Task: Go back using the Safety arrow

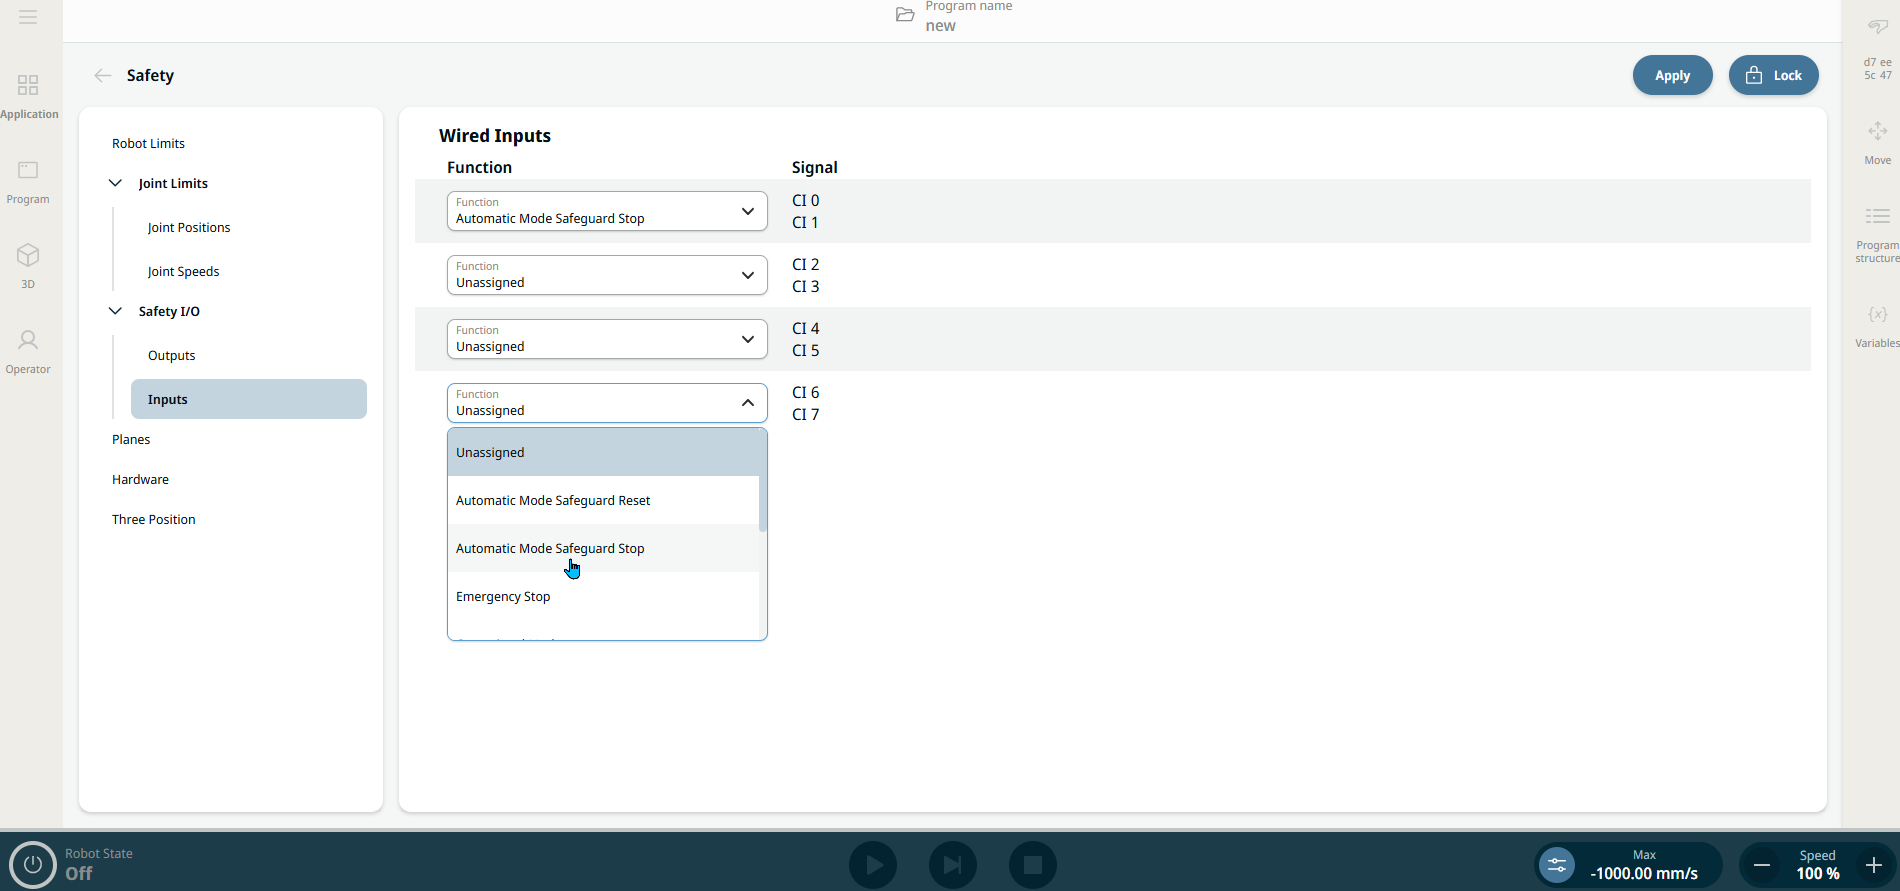Action: 102,76
